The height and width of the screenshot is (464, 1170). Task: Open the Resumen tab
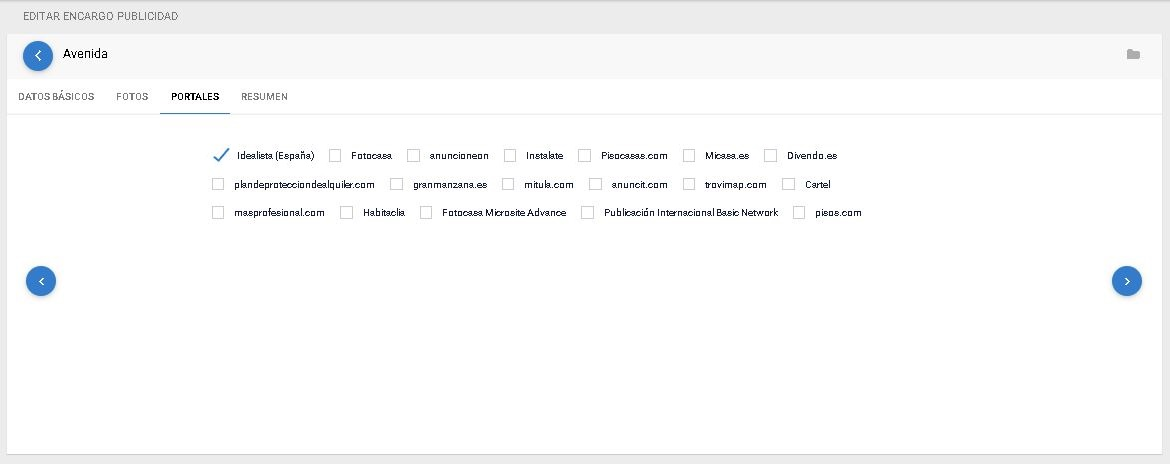(264, 97)
